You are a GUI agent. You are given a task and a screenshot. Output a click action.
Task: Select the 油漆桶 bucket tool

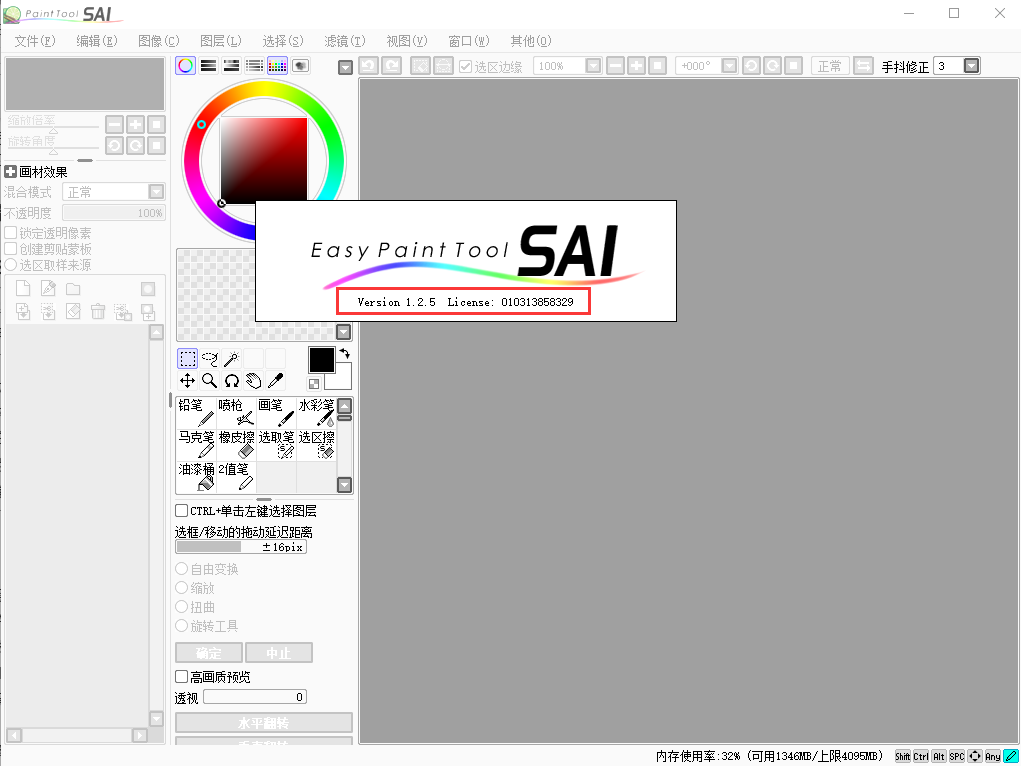[x=196, y=474]
